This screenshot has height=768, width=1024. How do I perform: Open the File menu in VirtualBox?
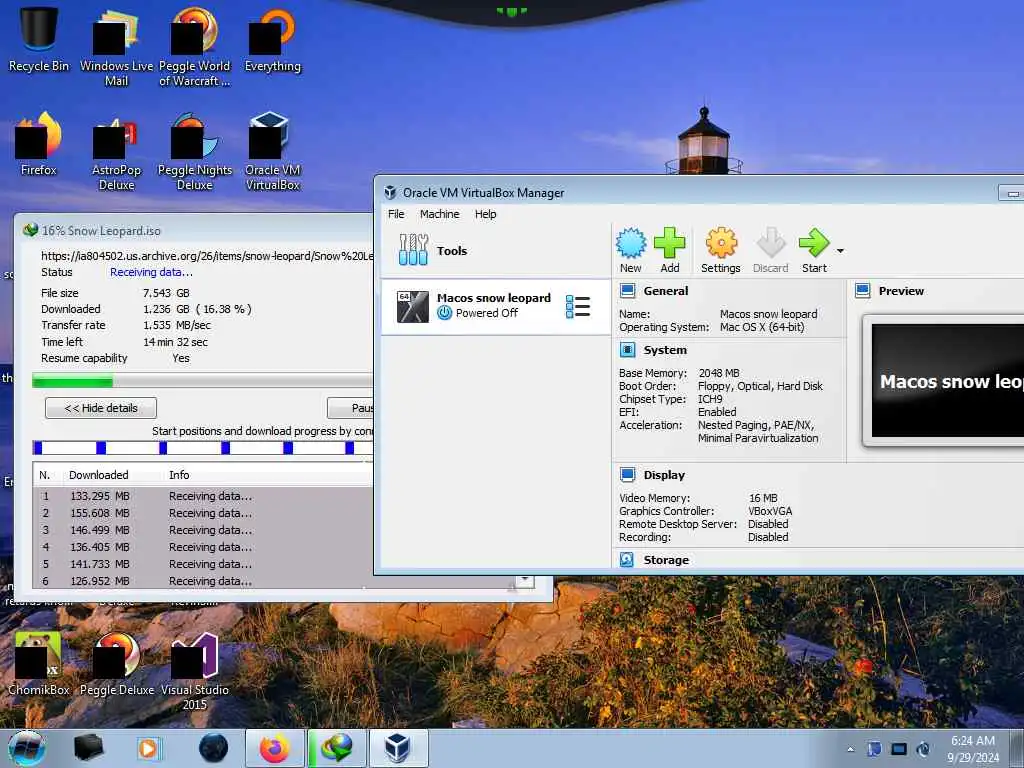click(x=396, y=214)
